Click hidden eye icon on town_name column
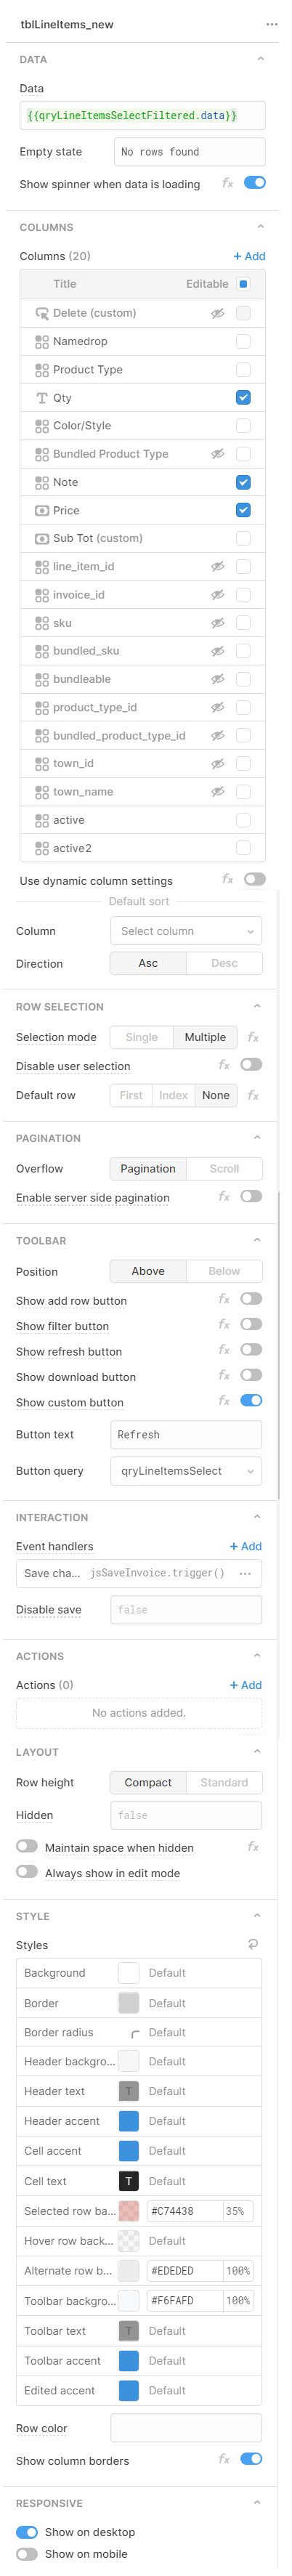The image size is (292, 2576). coord(217,791)
